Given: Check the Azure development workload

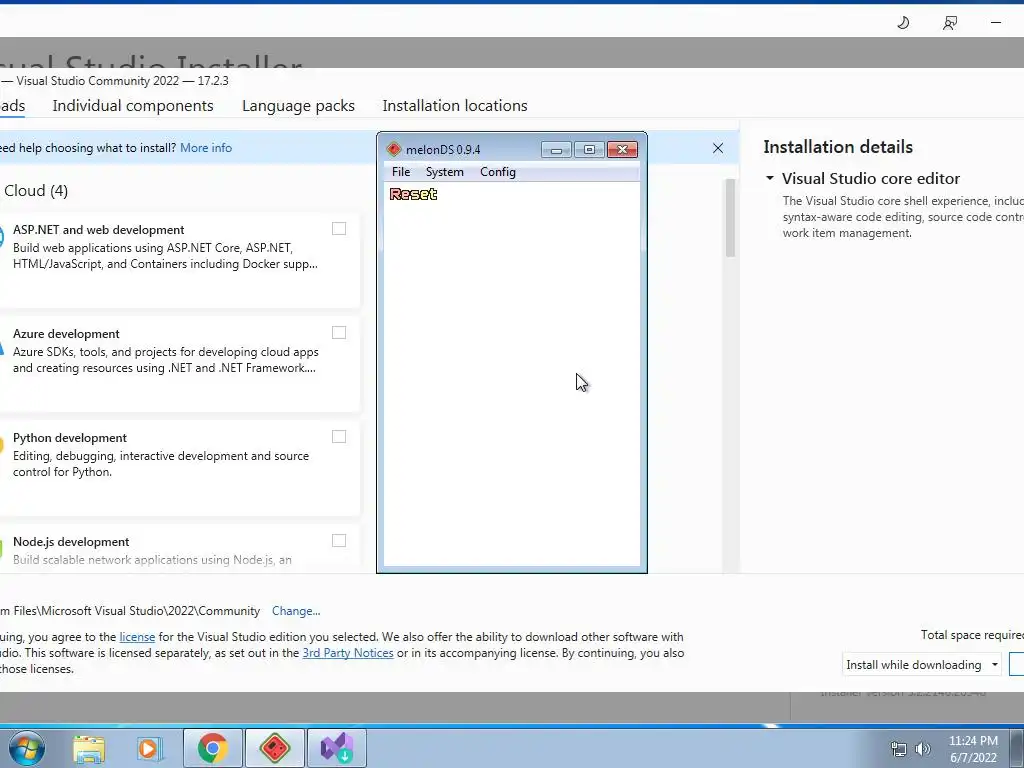Looking at the screenshot, I should (x=339, y=332).
